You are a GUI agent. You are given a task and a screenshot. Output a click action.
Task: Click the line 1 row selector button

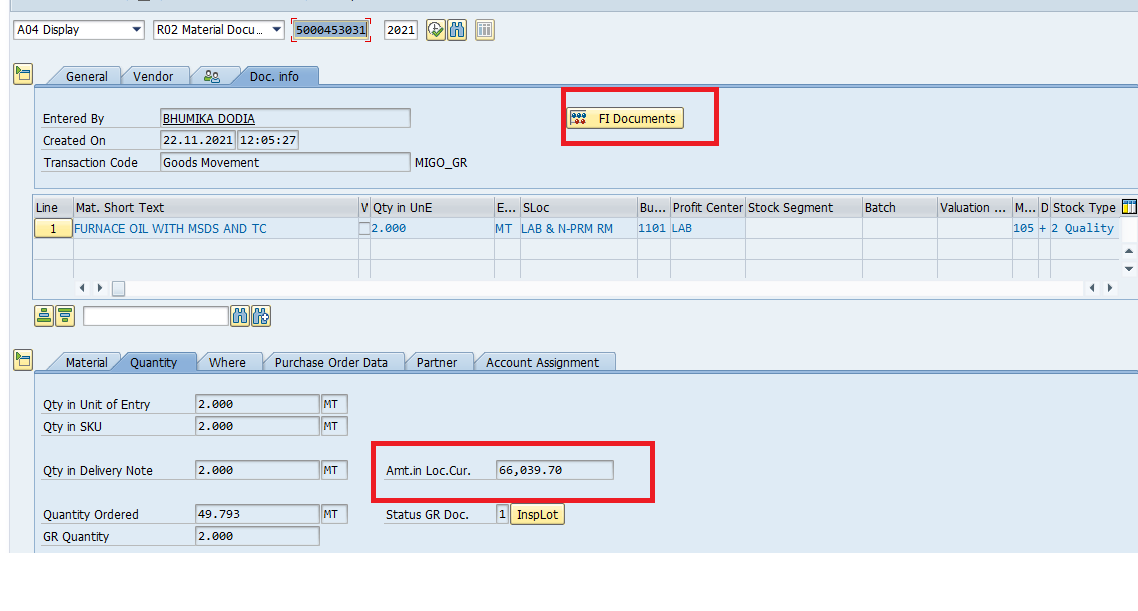pos(53,229)
